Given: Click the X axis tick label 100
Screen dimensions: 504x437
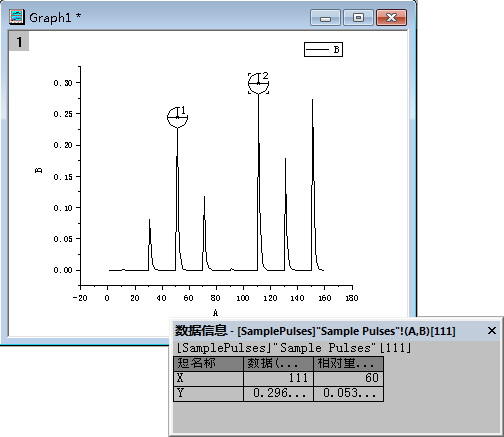Looking at the screenshot, I should (243, 298).
